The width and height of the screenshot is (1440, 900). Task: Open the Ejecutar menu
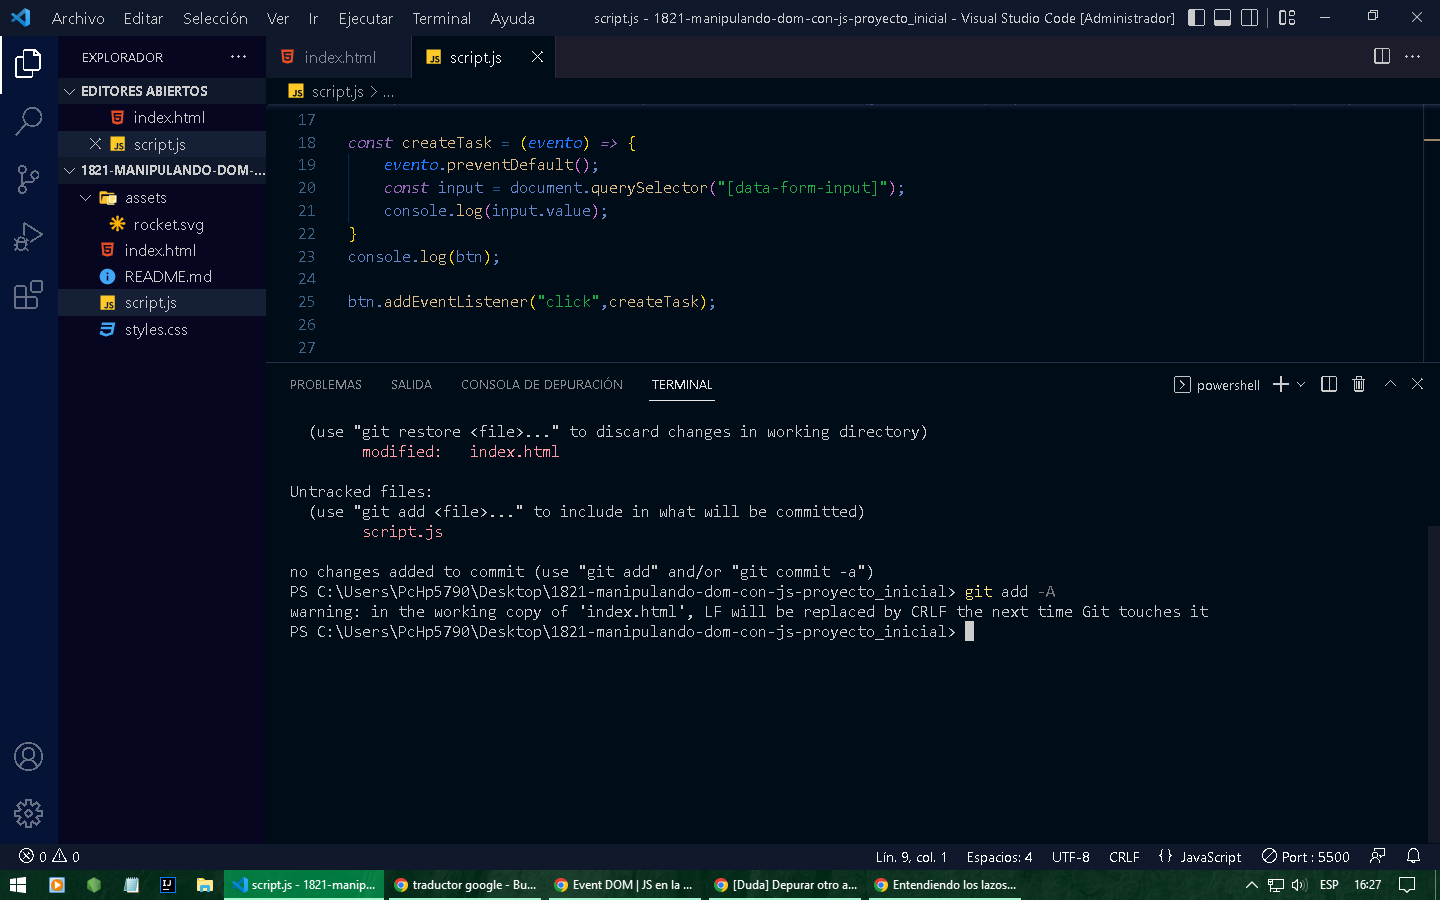tap(365, 18)
